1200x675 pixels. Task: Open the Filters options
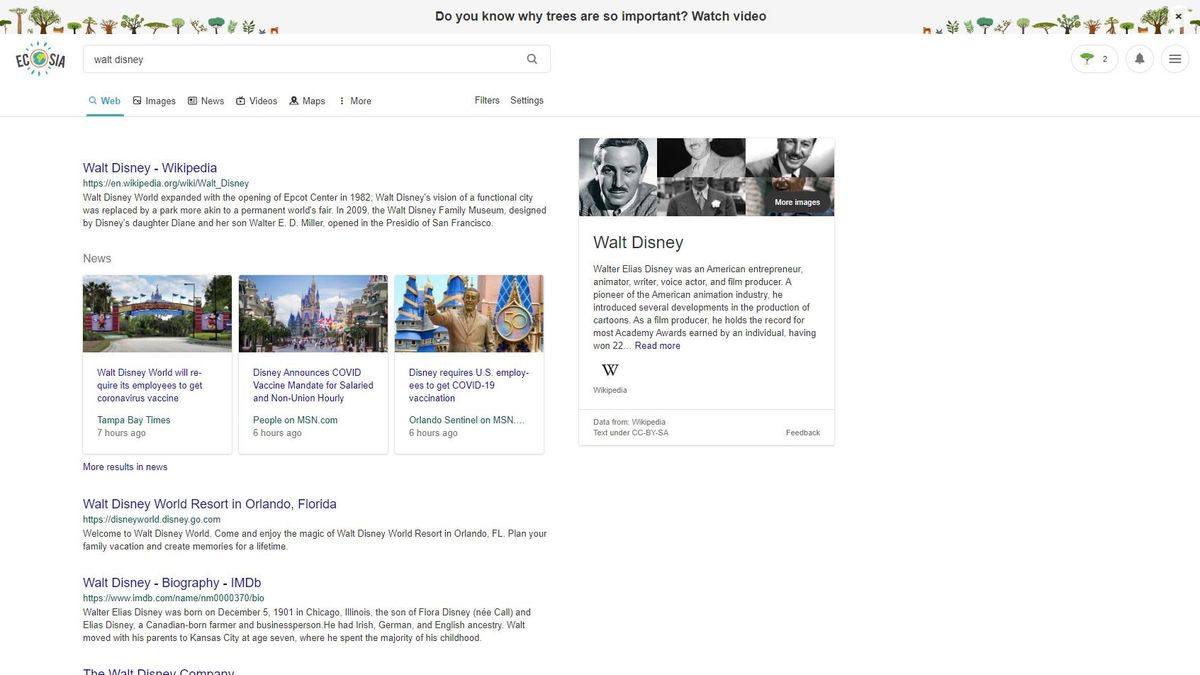point(487,100)
